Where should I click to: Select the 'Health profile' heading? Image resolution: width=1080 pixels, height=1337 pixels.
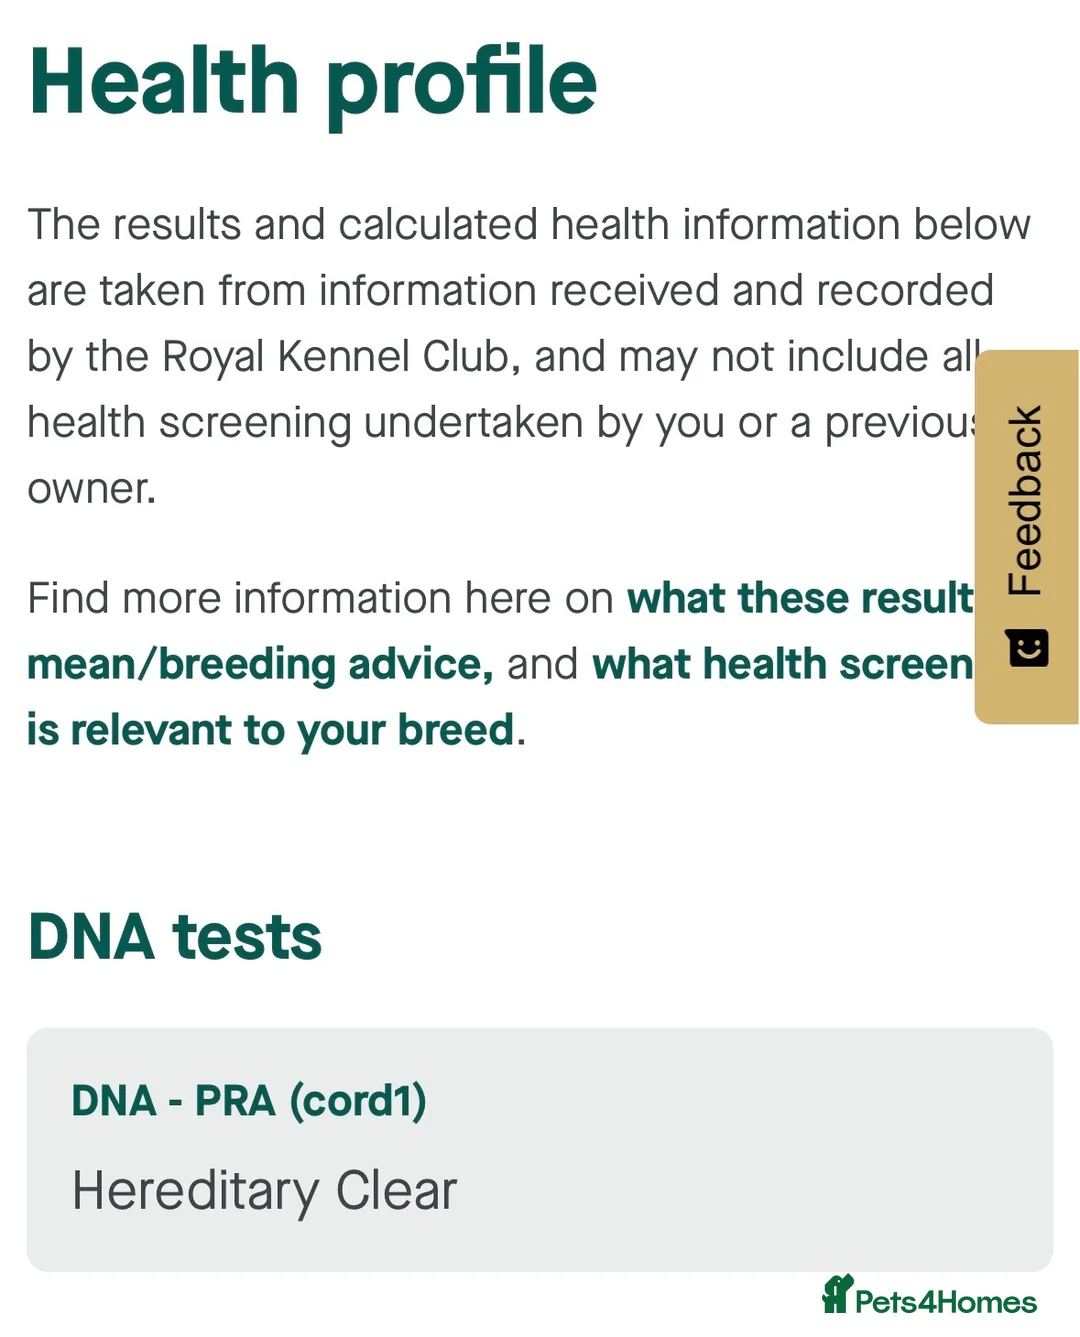(313, 81)
